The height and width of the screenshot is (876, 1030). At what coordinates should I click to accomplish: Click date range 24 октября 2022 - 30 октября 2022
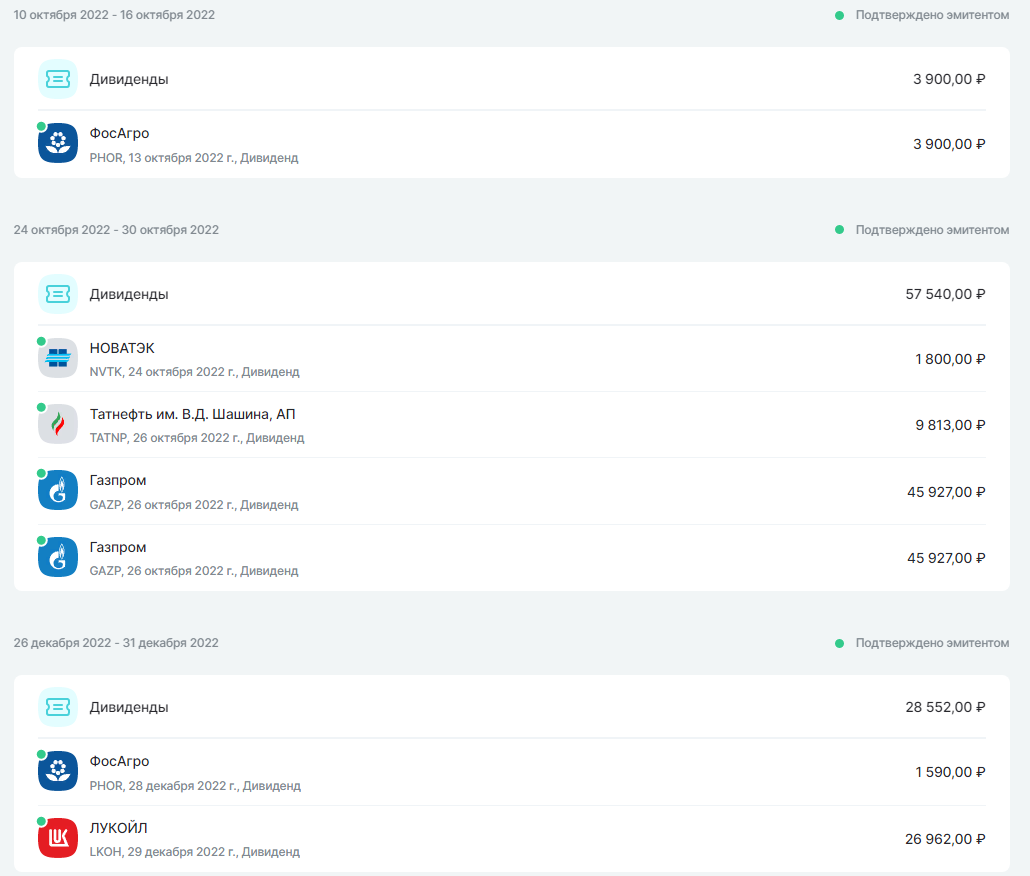[x=116, y=230]
